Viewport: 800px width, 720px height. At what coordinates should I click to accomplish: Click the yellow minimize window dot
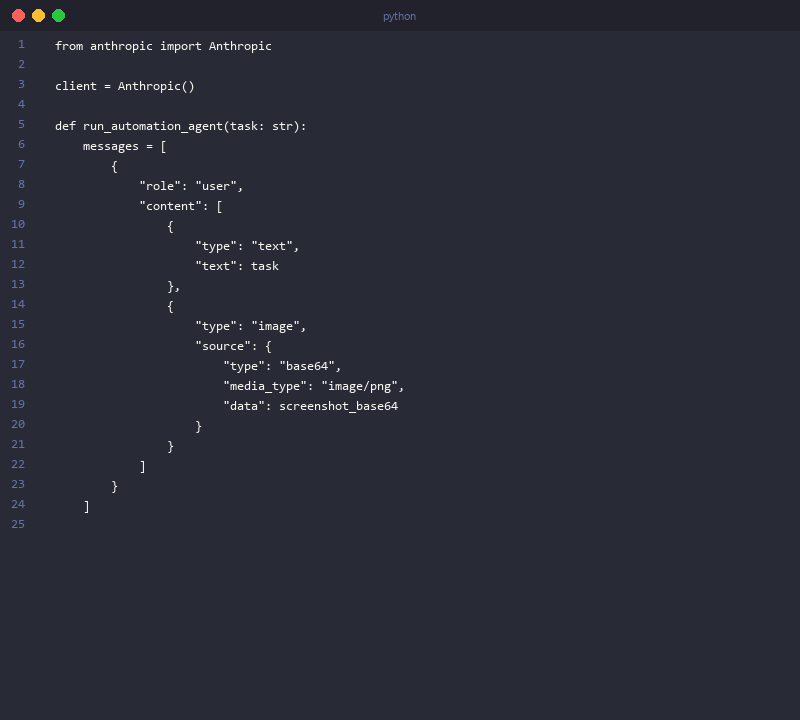[38, 16]
